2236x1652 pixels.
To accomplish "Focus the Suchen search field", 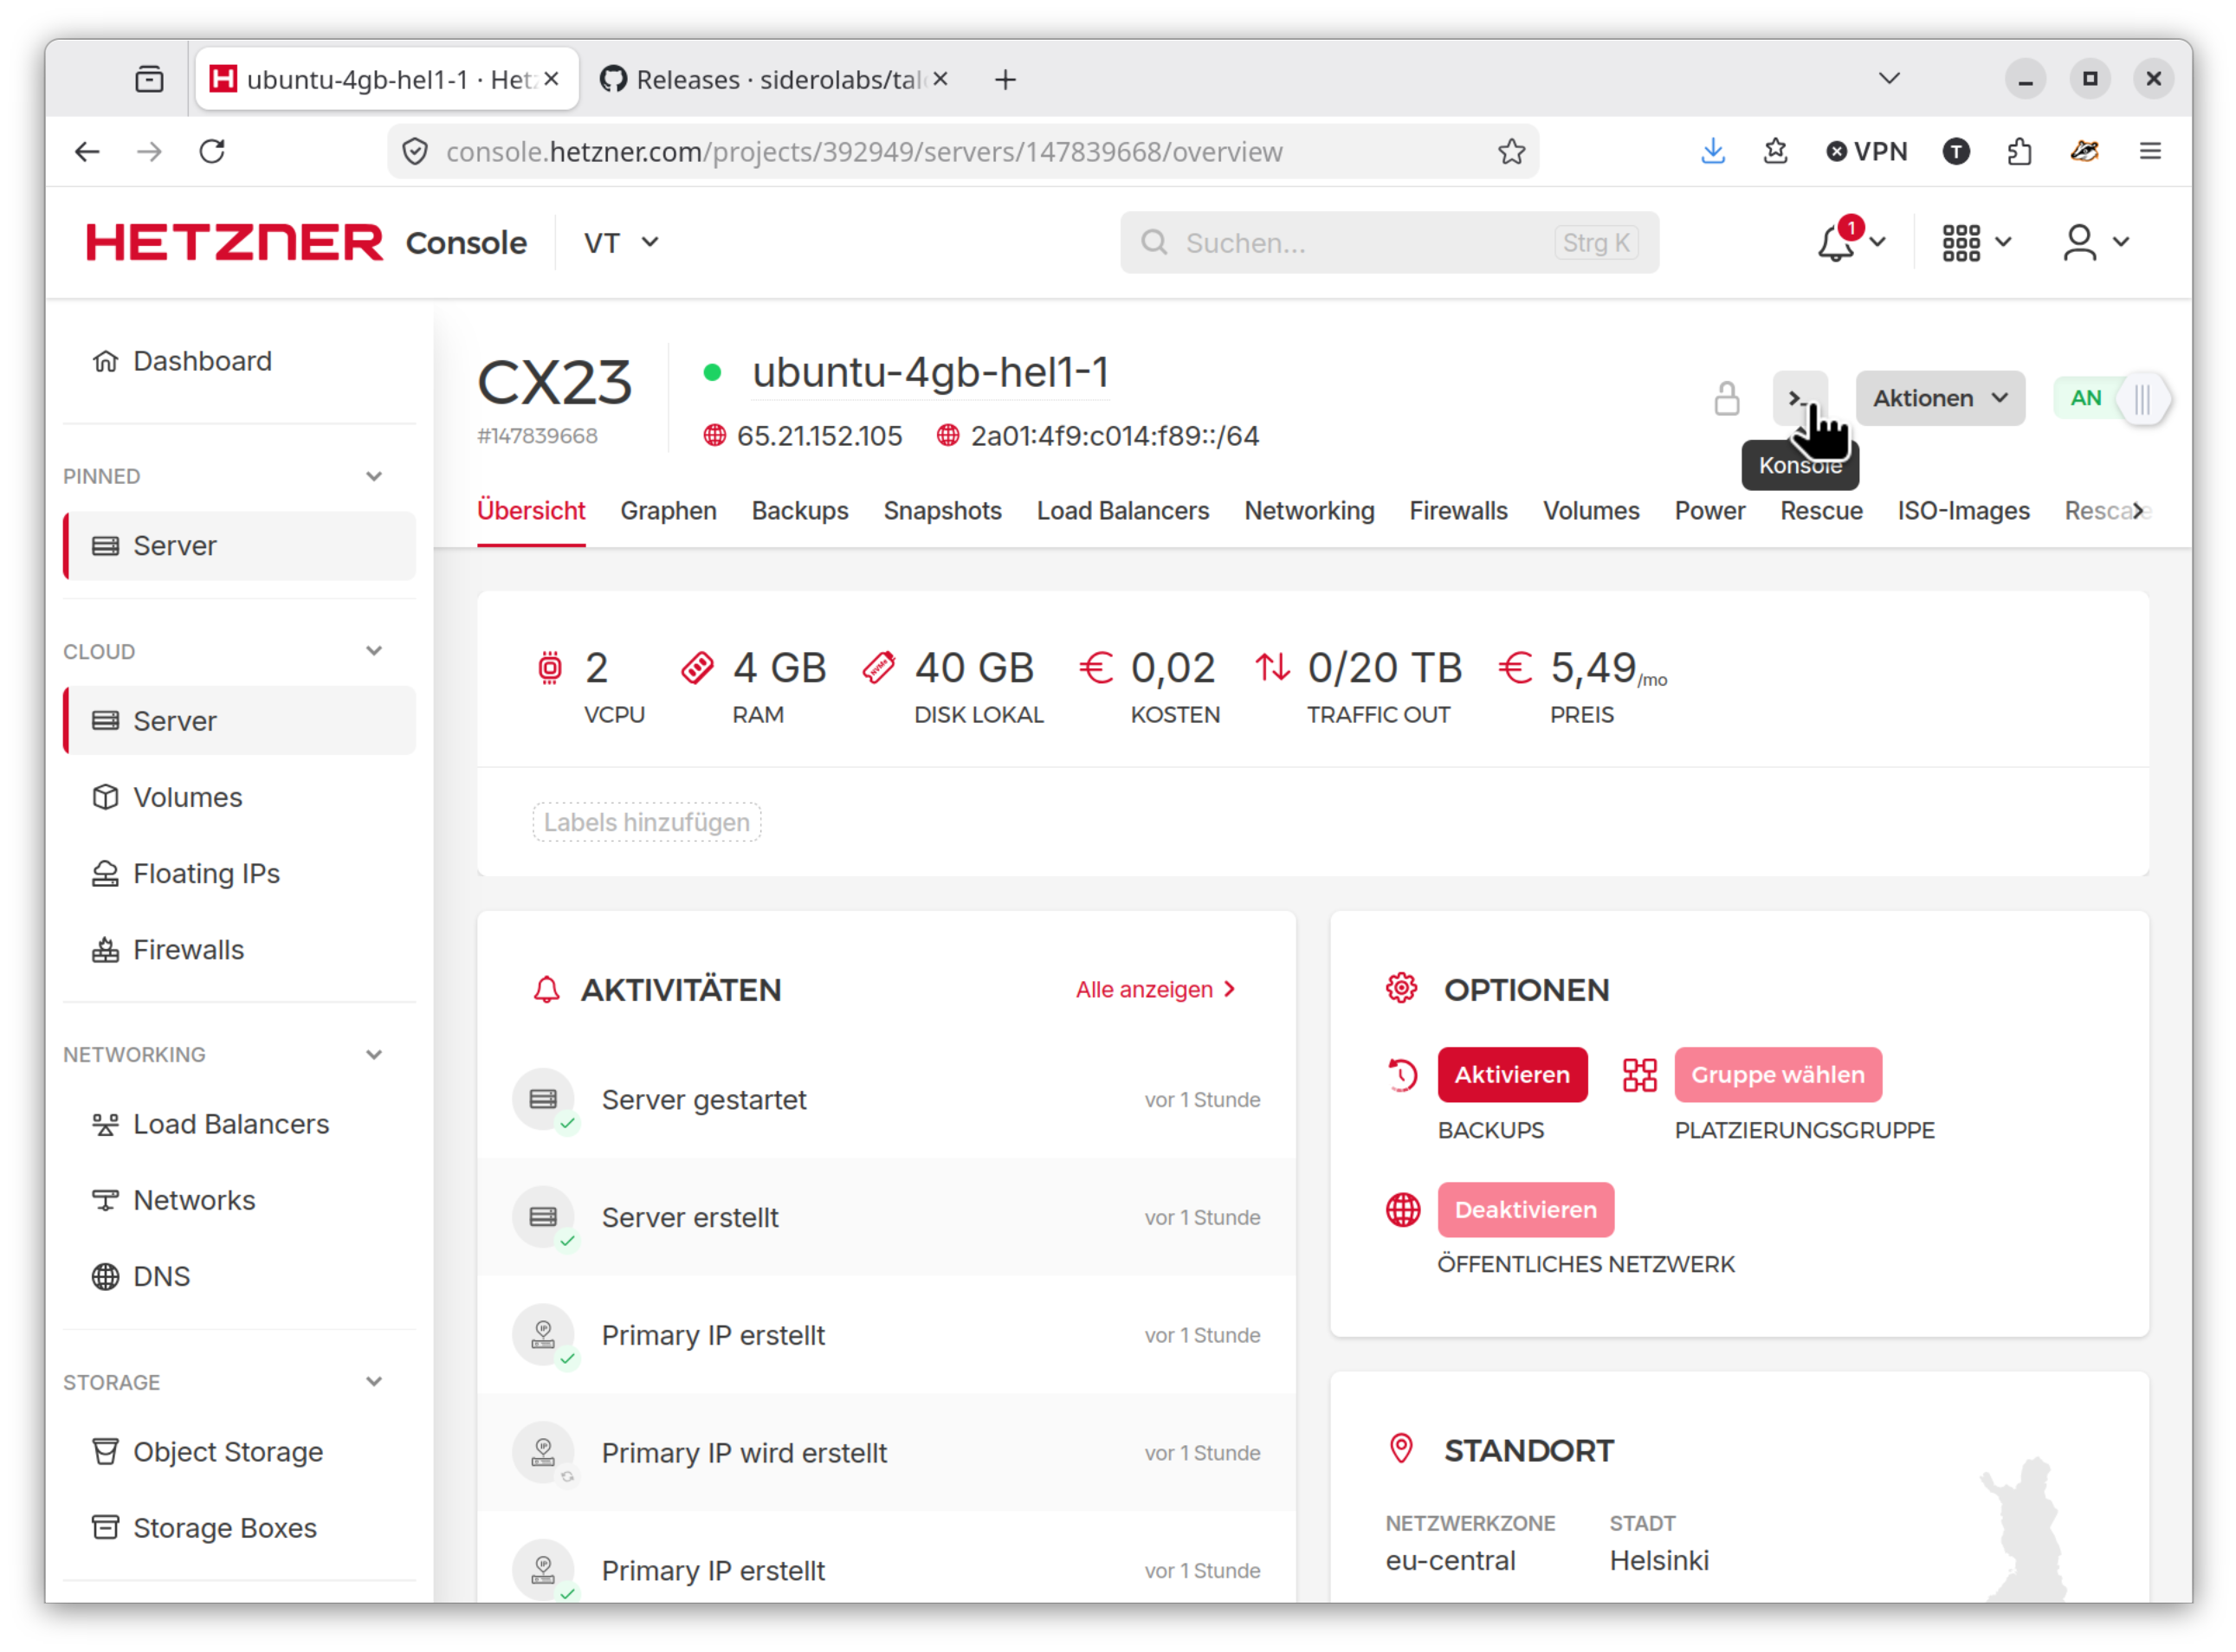I will tap(1389, 242).
